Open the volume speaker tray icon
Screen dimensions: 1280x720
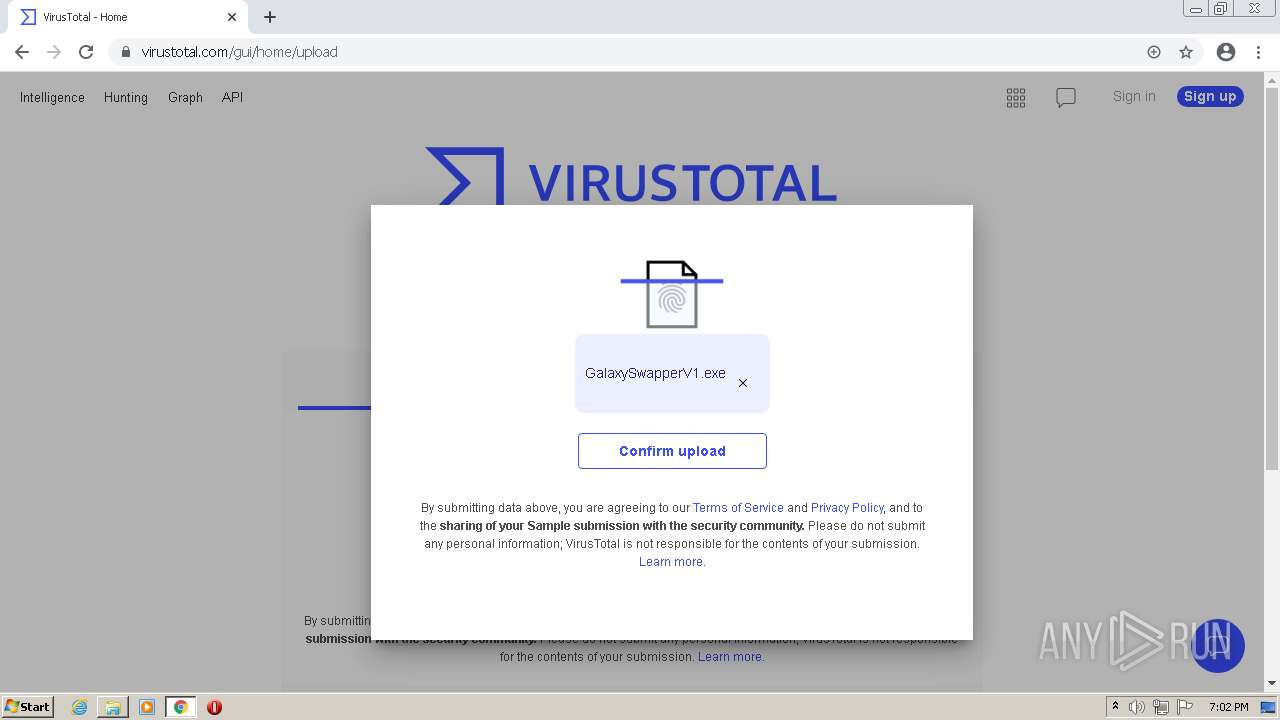coord(1137,707)
